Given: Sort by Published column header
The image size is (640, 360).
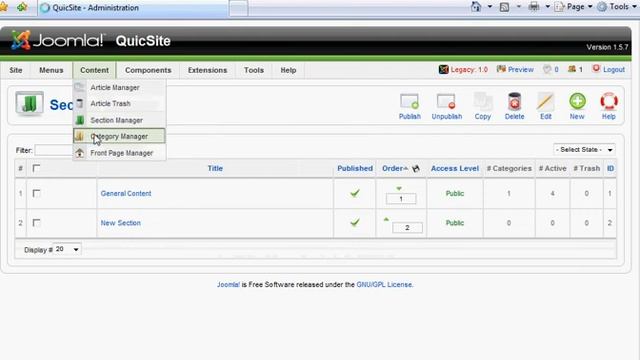Looking at the screenshot, I should click(355, 168).
